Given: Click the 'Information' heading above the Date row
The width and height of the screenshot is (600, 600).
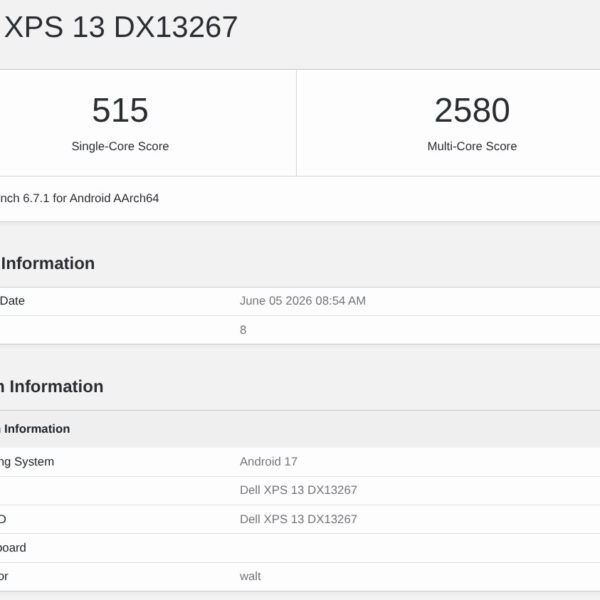Looking at the screenshot, I should (x=48, y=264).
